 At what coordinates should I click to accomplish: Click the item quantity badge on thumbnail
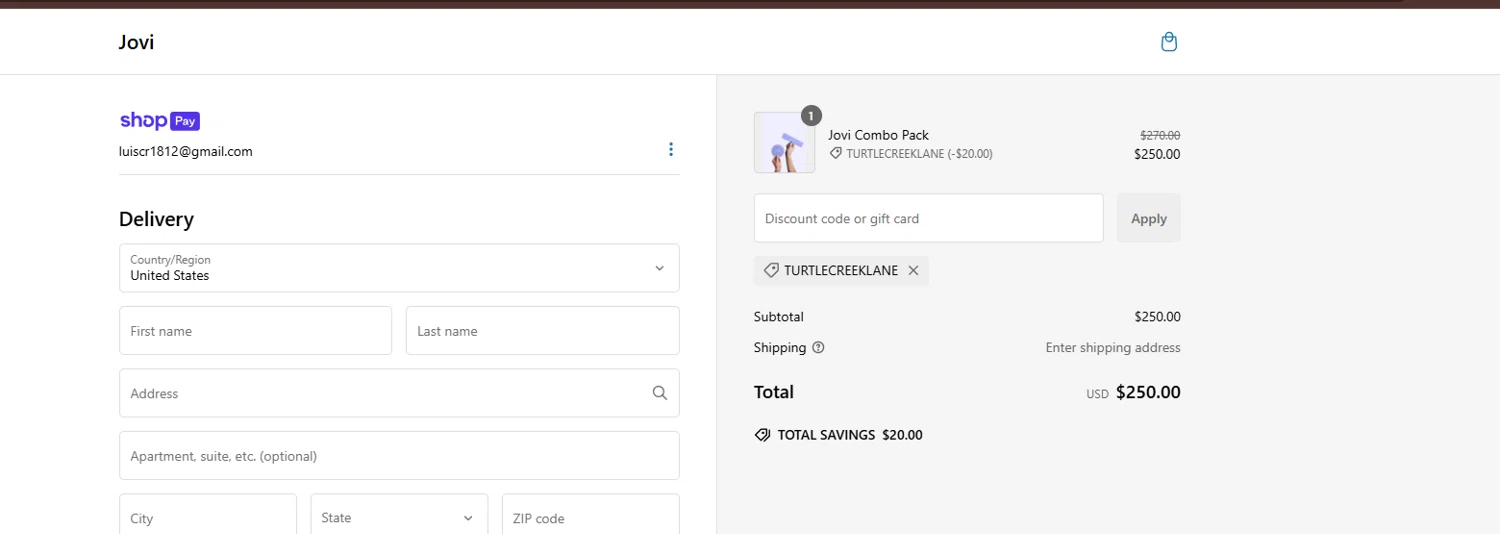point(811,116)
